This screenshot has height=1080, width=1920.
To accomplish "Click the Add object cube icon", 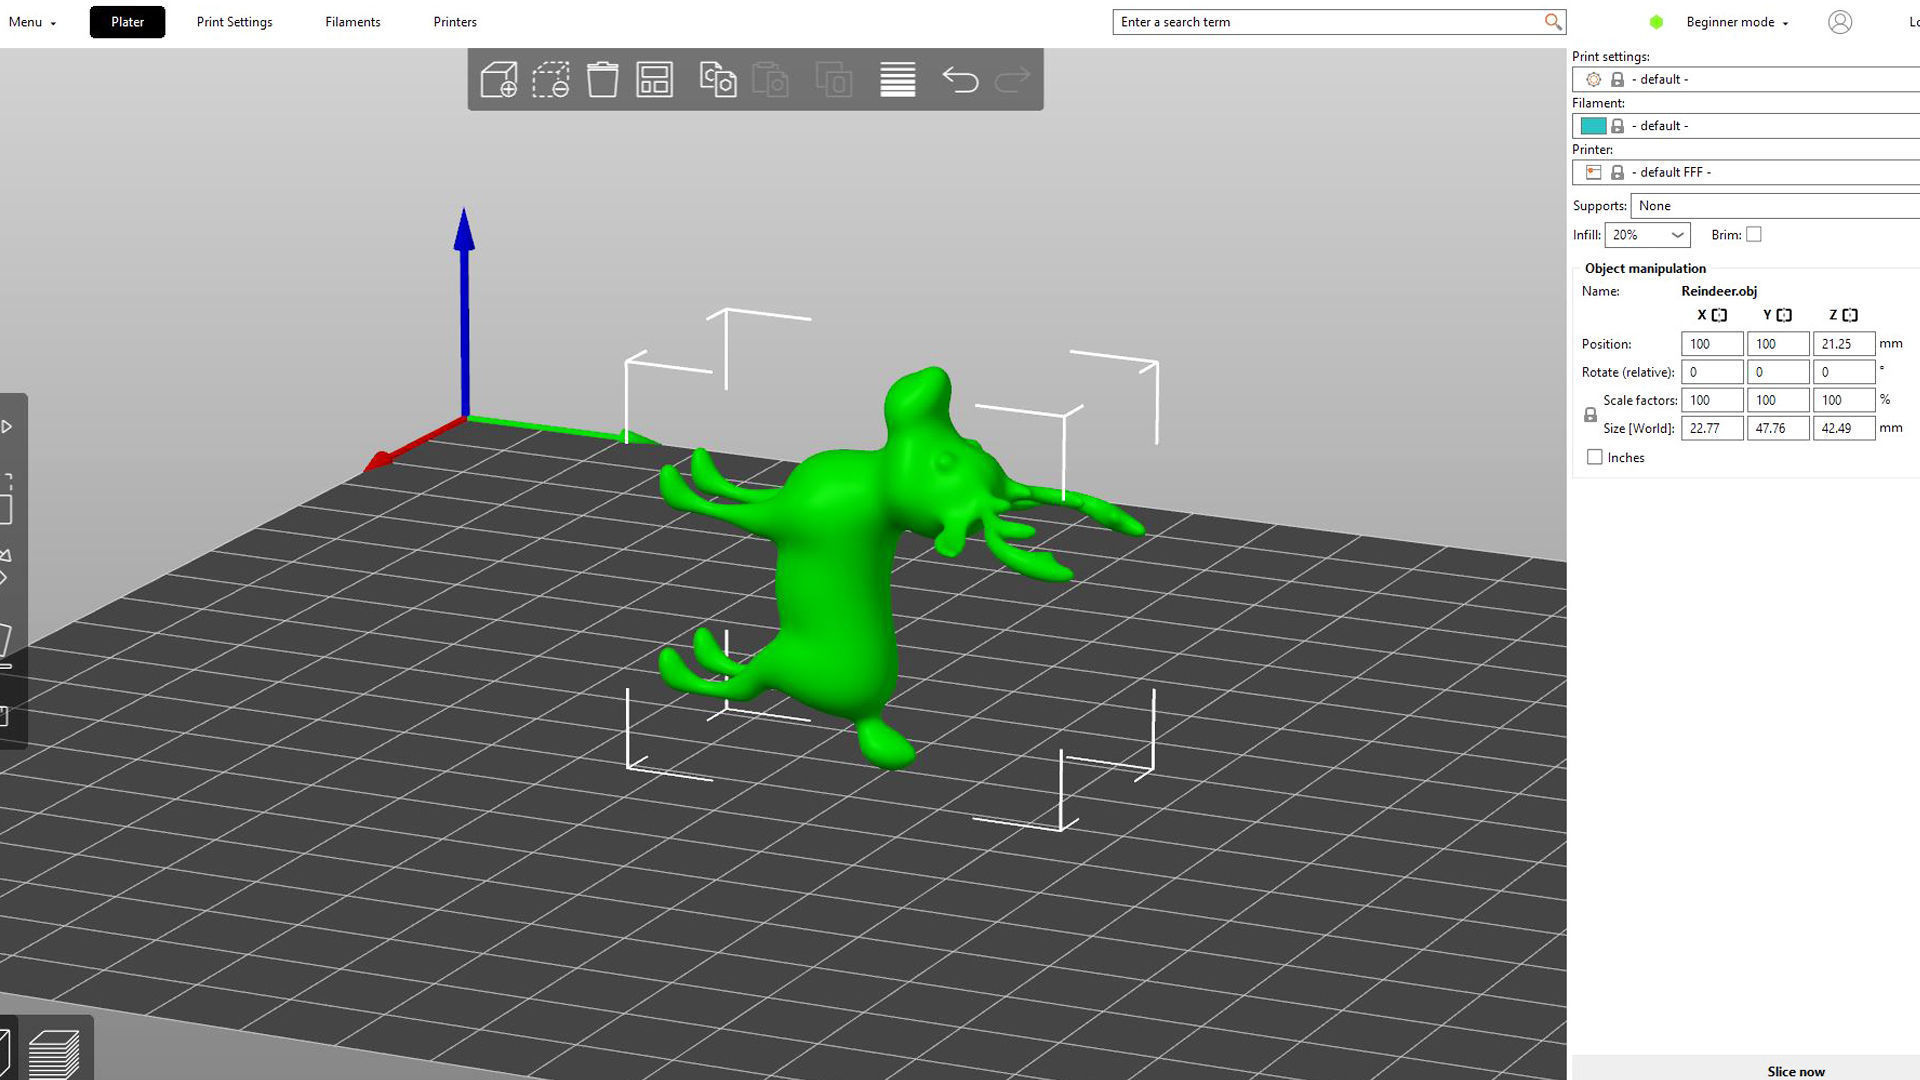I will pos(498,80).
